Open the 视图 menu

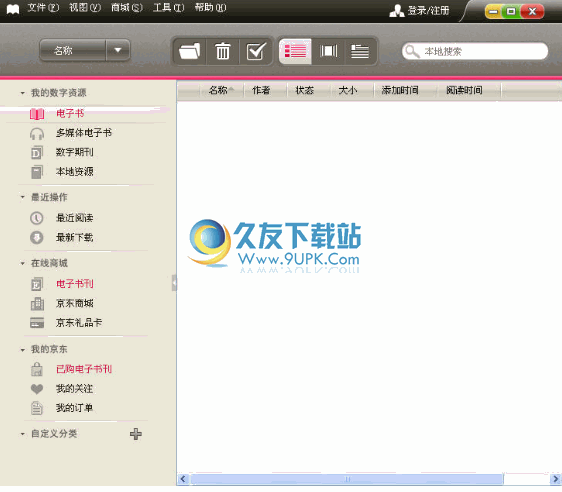click(85, 8)
